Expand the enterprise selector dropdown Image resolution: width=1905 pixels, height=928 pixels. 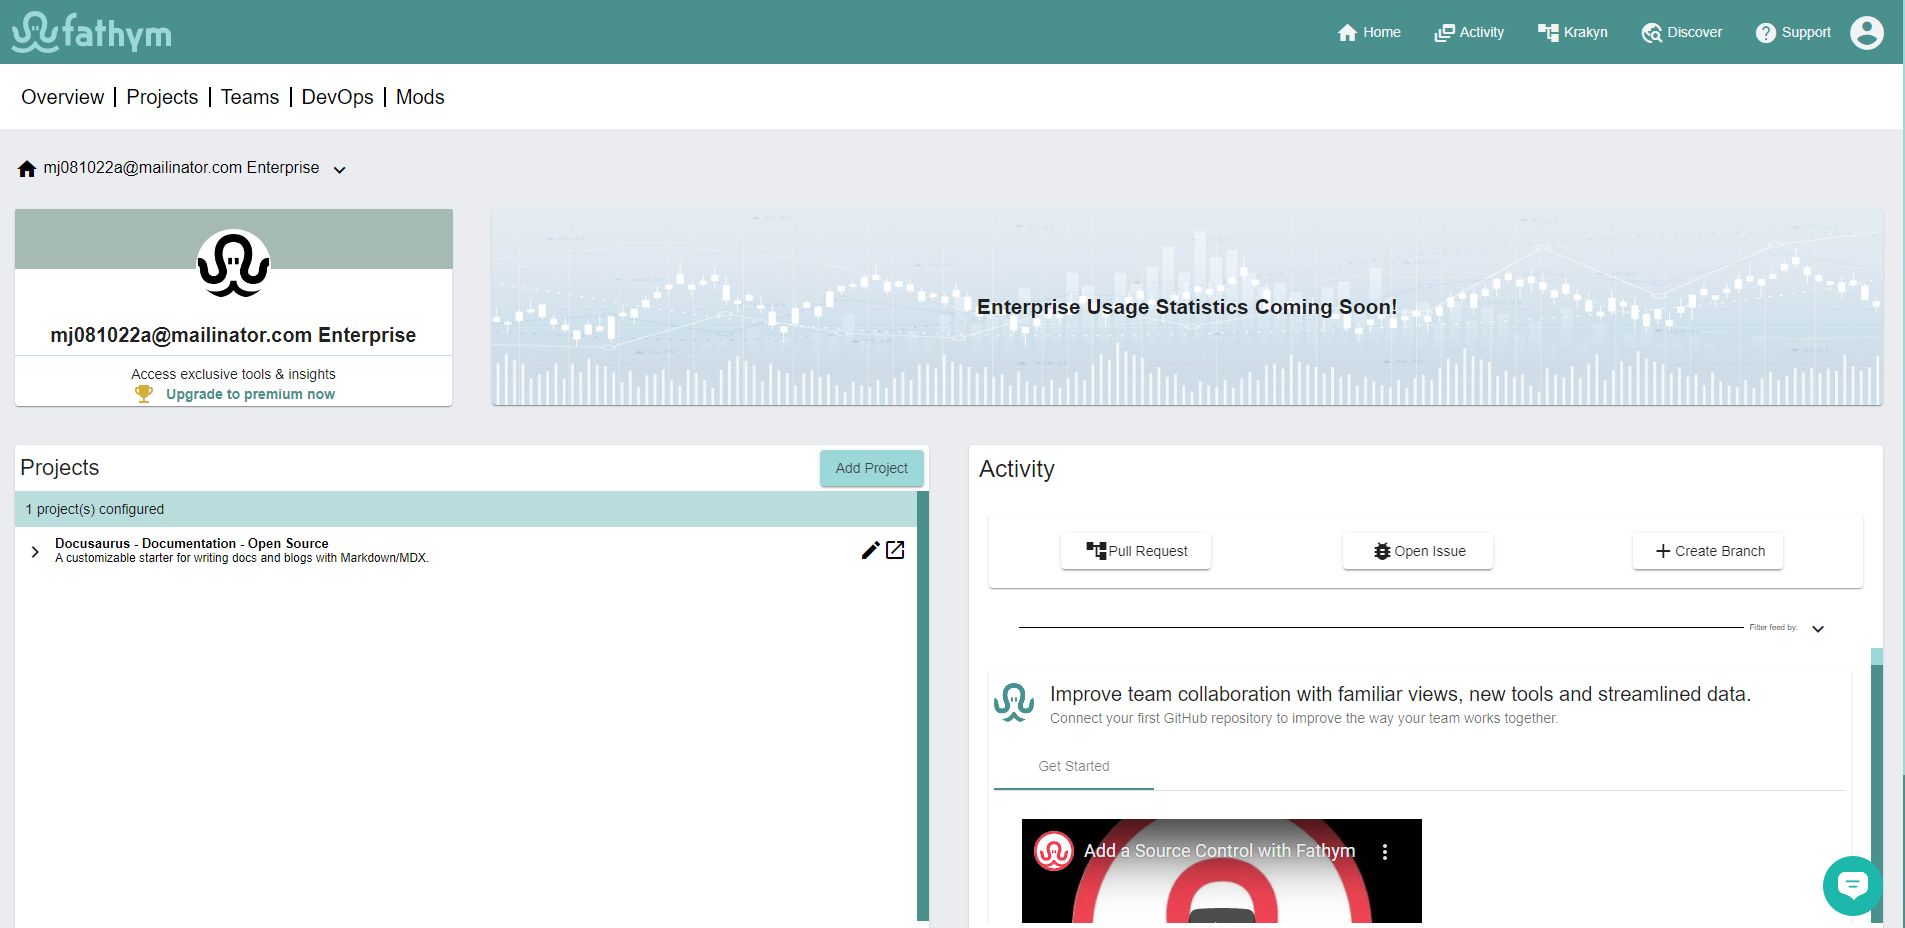point(340,170)
